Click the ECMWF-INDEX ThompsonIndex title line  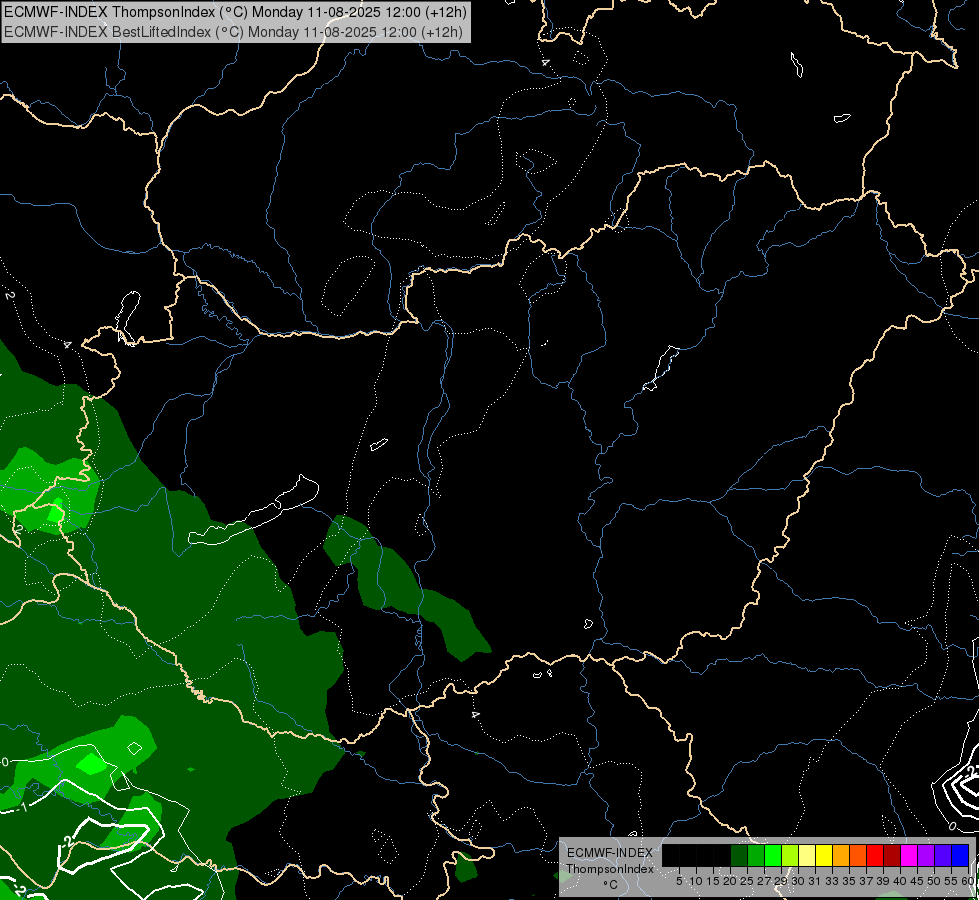click(x=235, y=12)
